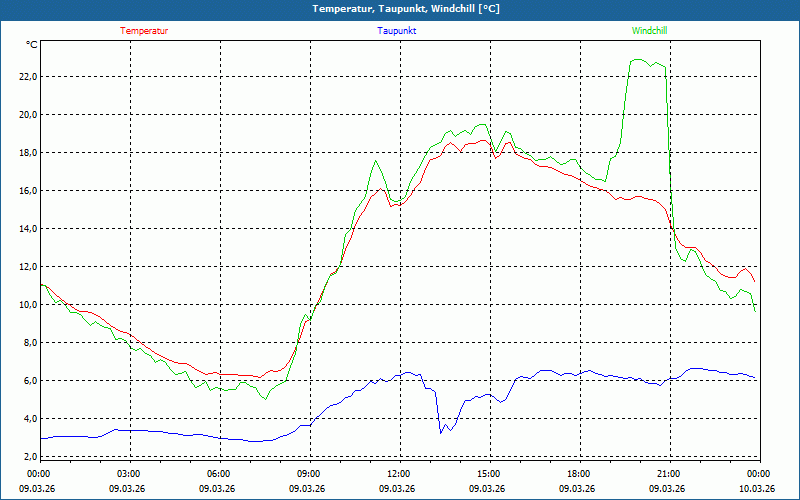Click the °C unit label above y-axis
The width and height of the screenshot is (800, 500).
[x=31, y=45]
